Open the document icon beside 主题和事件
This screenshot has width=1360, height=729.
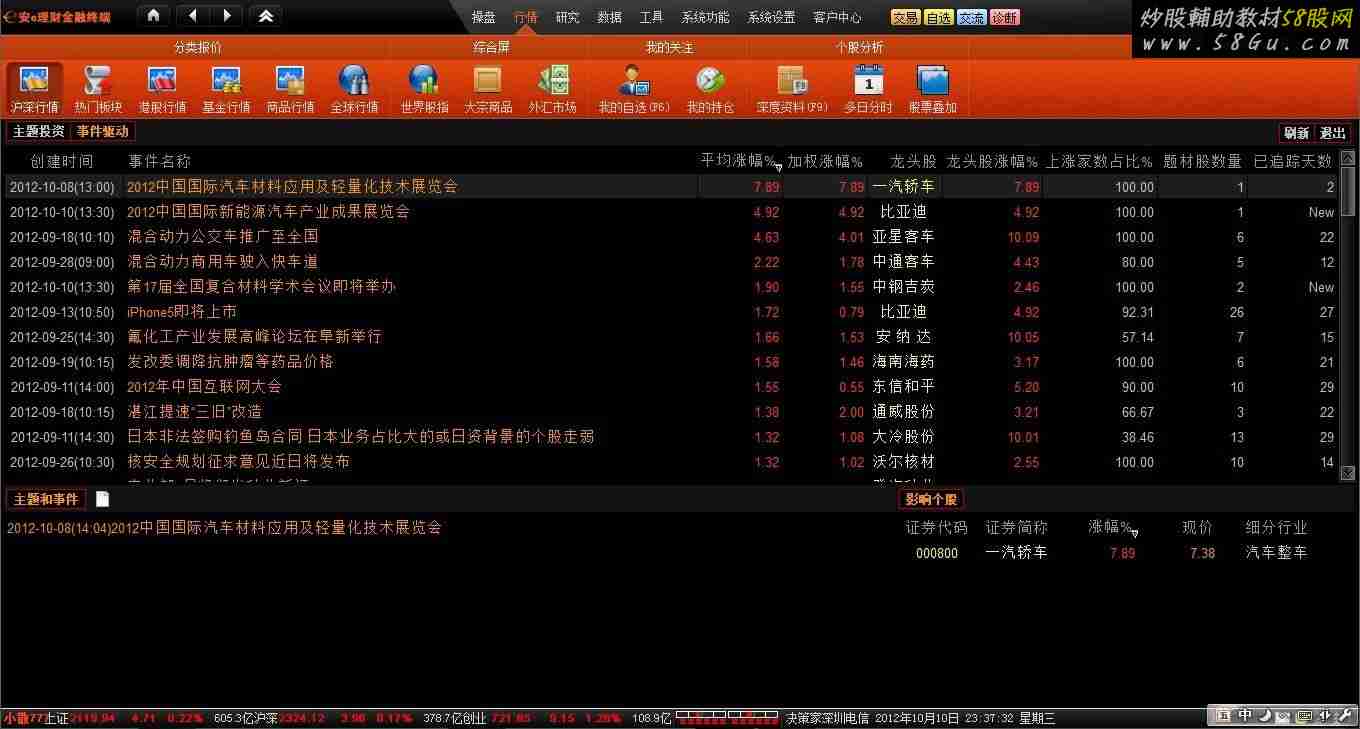tap(102, 499)
